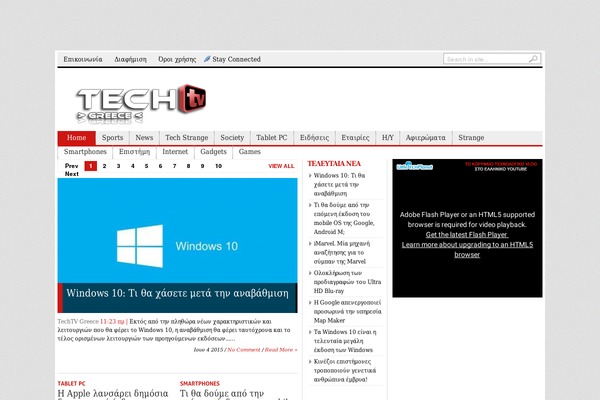Open the Εταιρίες menu item

coord(355,138)
